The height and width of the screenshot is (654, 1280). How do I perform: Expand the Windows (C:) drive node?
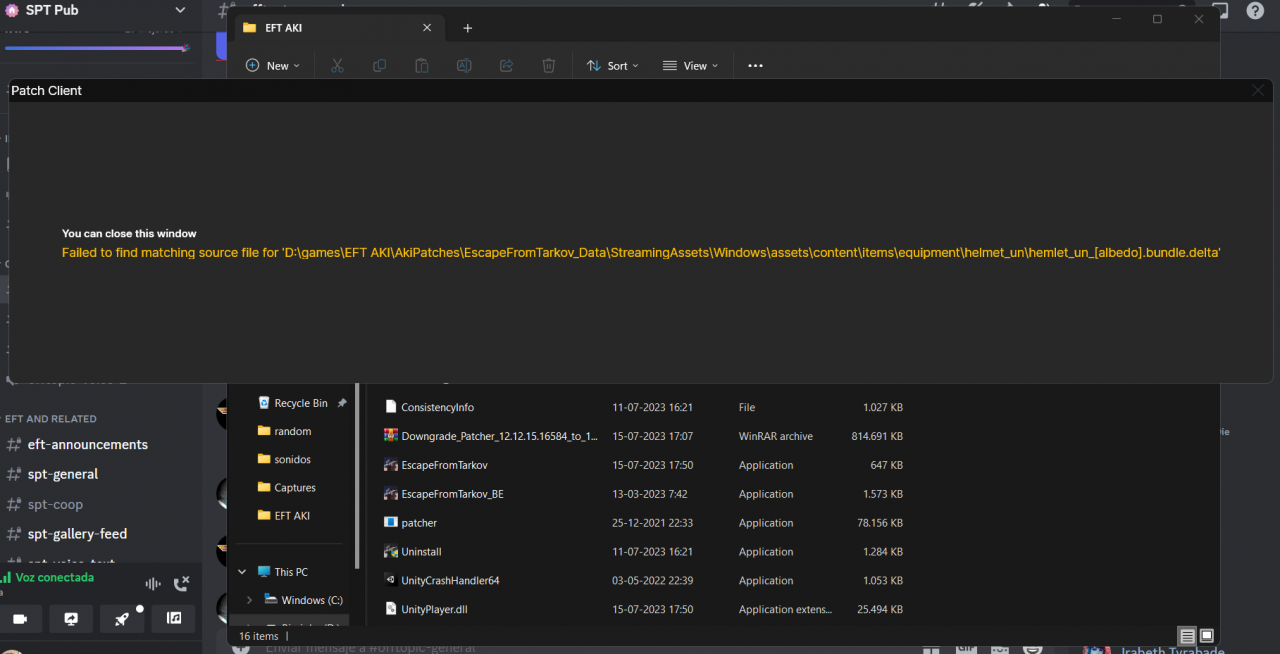(249, 600)
